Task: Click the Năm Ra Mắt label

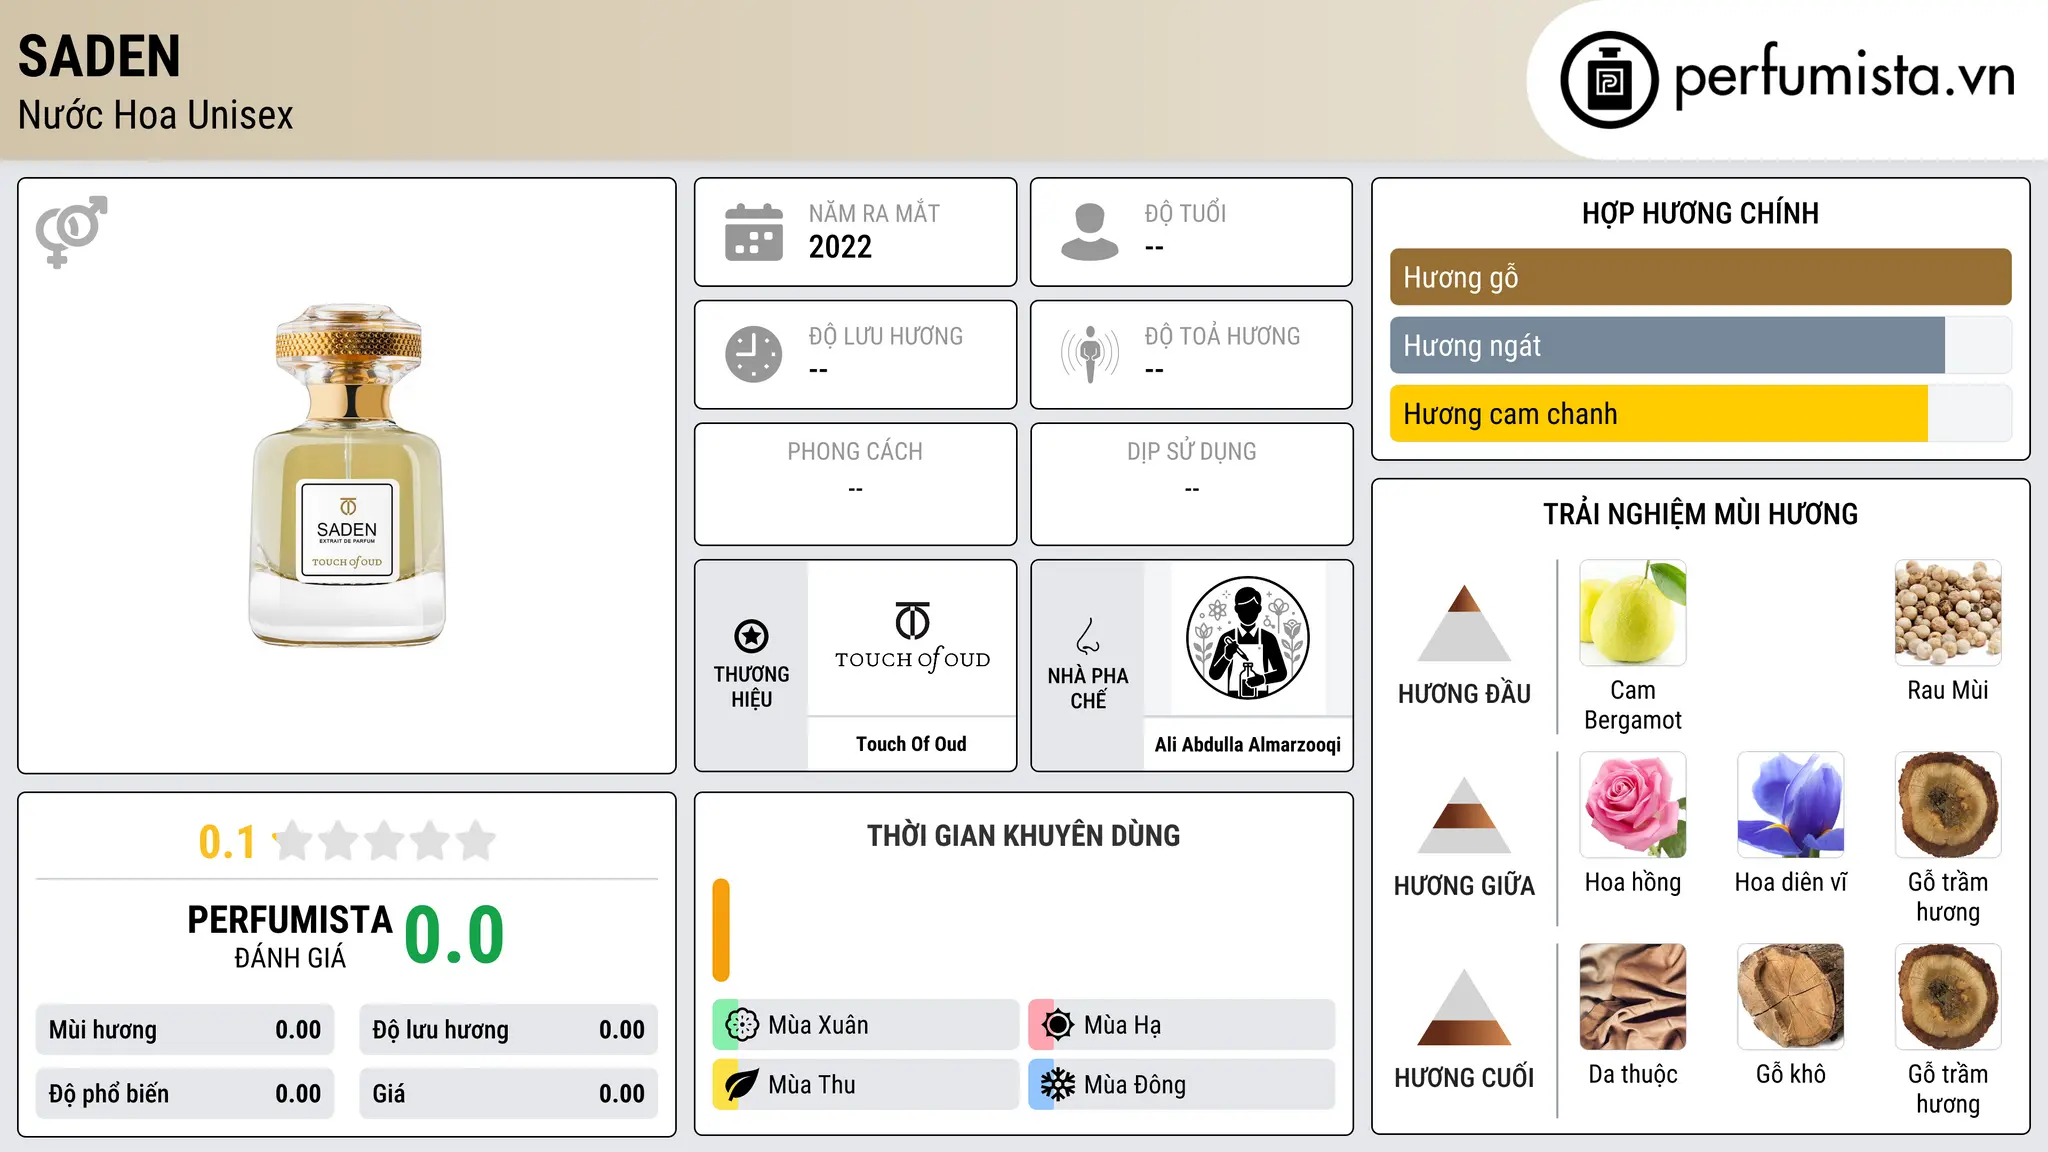Action: click(874, 213)
